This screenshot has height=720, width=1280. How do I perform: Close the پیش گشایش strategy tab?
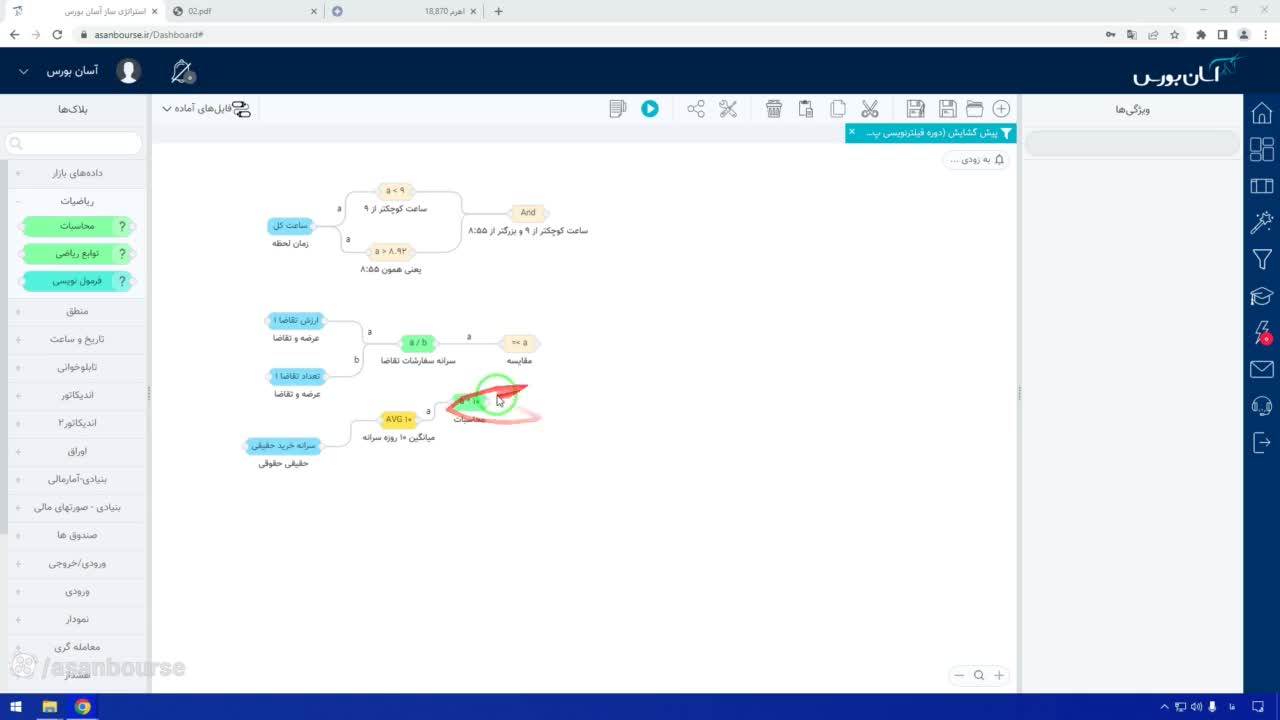pos(852,132)
